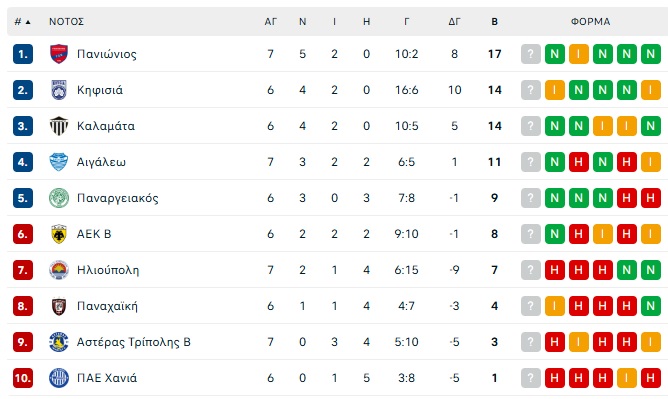This screenshot has width=668, height=399.
Task: Click the Πανιώνιος club crest icon
Action: coord(59,54)
